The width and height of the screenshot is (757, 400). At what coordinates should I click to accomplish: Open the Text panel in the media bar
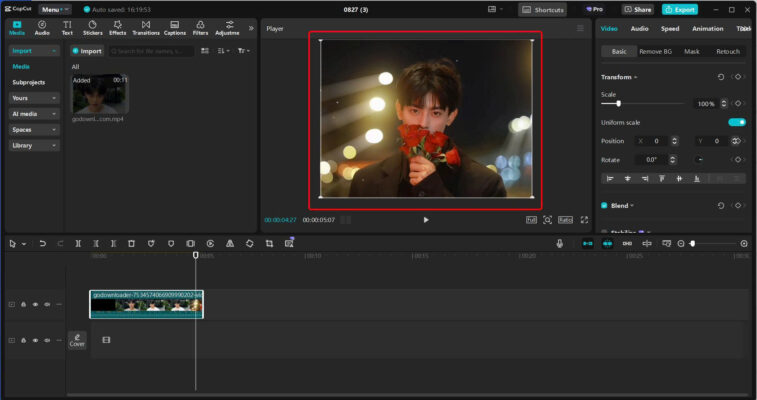tap(67, 28)
